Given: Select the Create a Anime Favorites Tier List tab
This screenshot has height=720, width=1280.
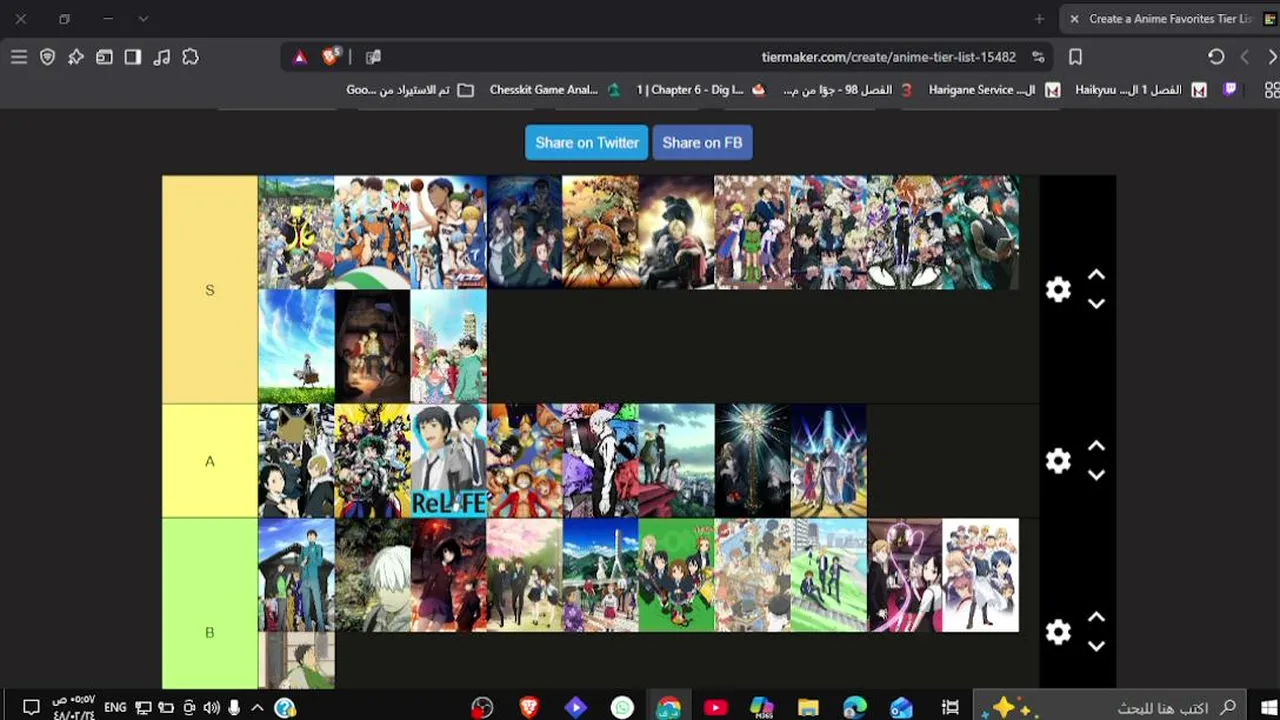Looking at the screenshot, I should click(x=1170, y=19).
